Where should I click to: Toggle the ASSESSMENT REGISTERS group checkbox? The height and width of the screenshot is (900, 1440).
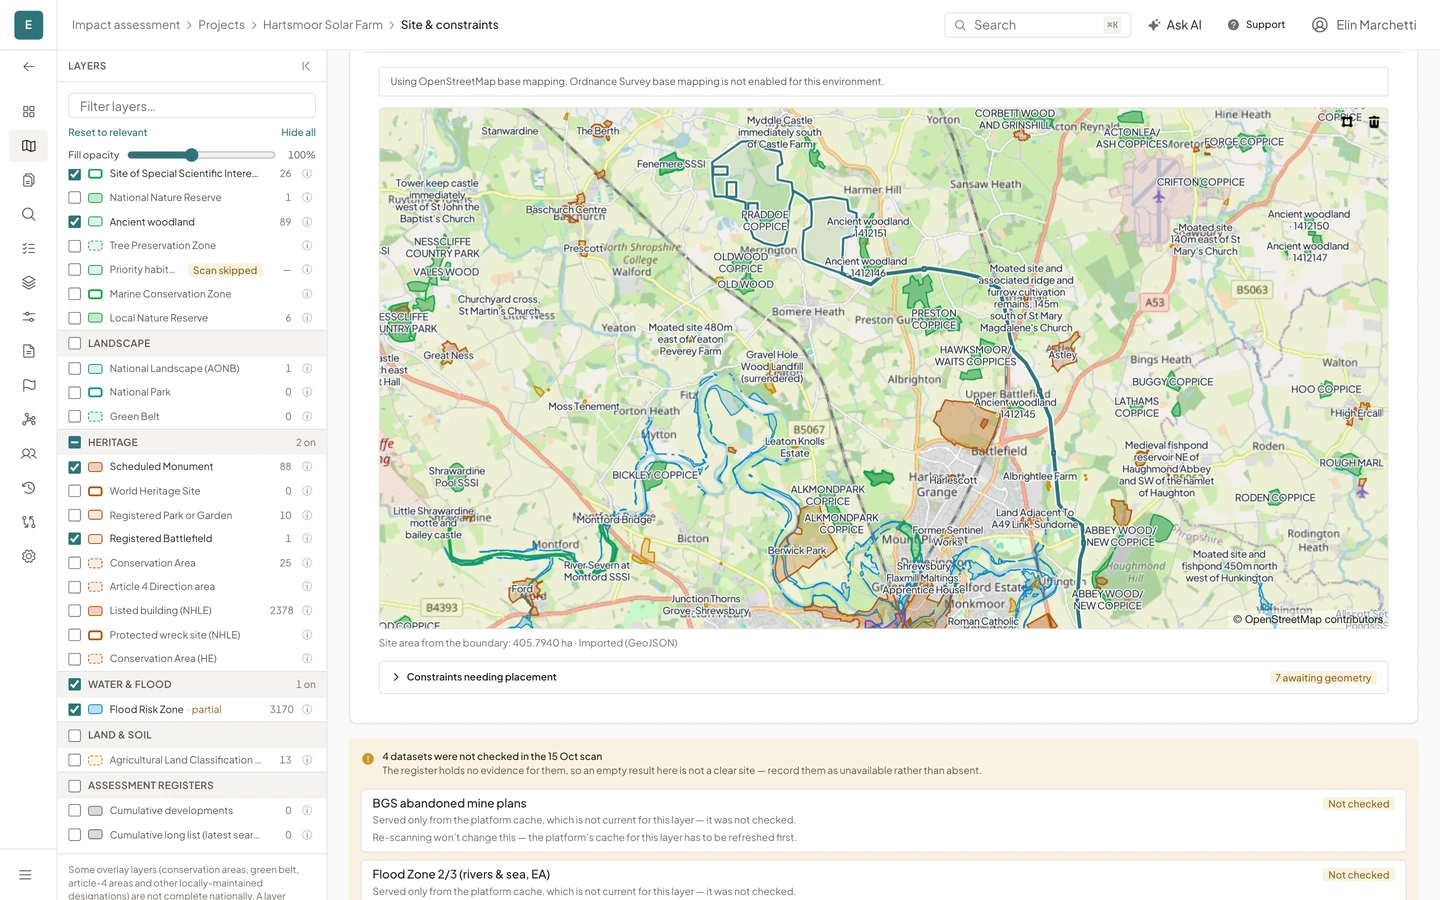point(75,786)
